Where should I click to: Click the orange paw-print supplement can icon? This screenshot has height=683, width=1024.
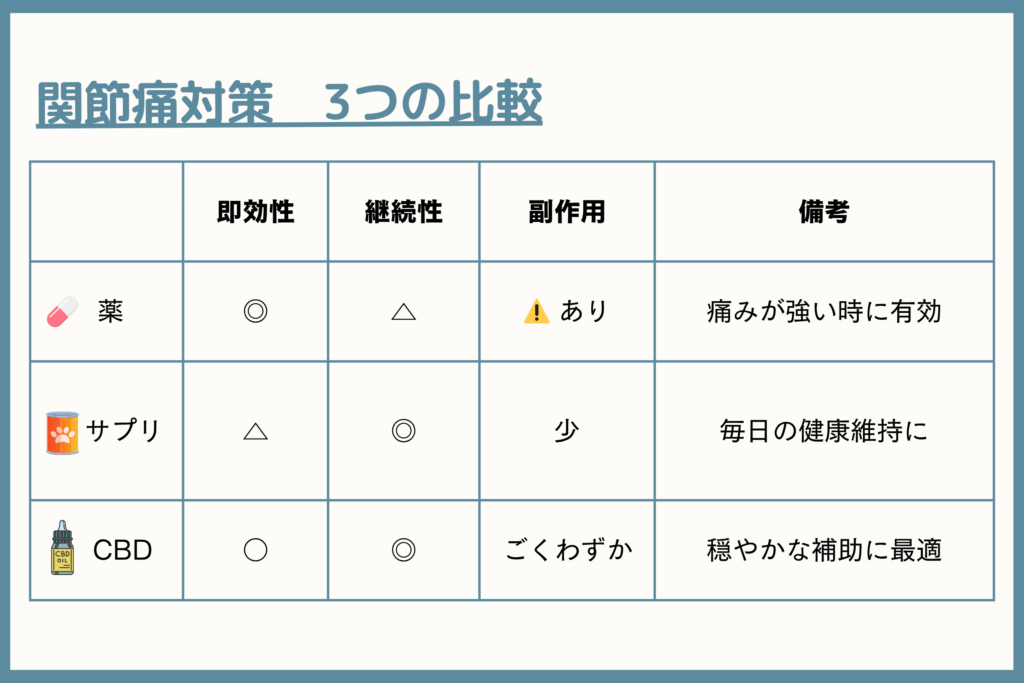62,432
